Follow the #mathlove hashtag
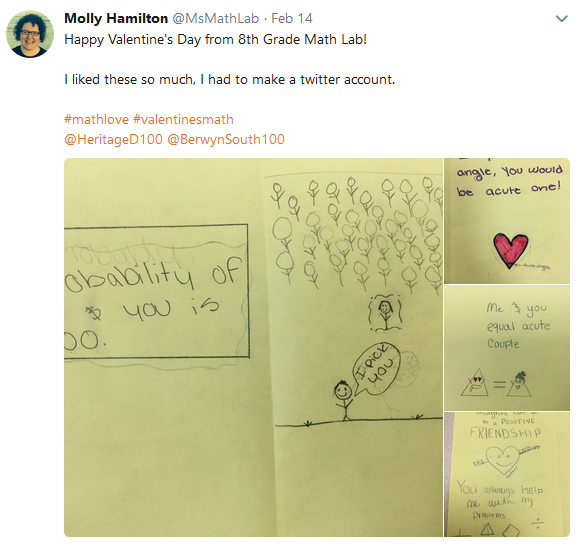581x548 pixels. (x=96, y=119)
